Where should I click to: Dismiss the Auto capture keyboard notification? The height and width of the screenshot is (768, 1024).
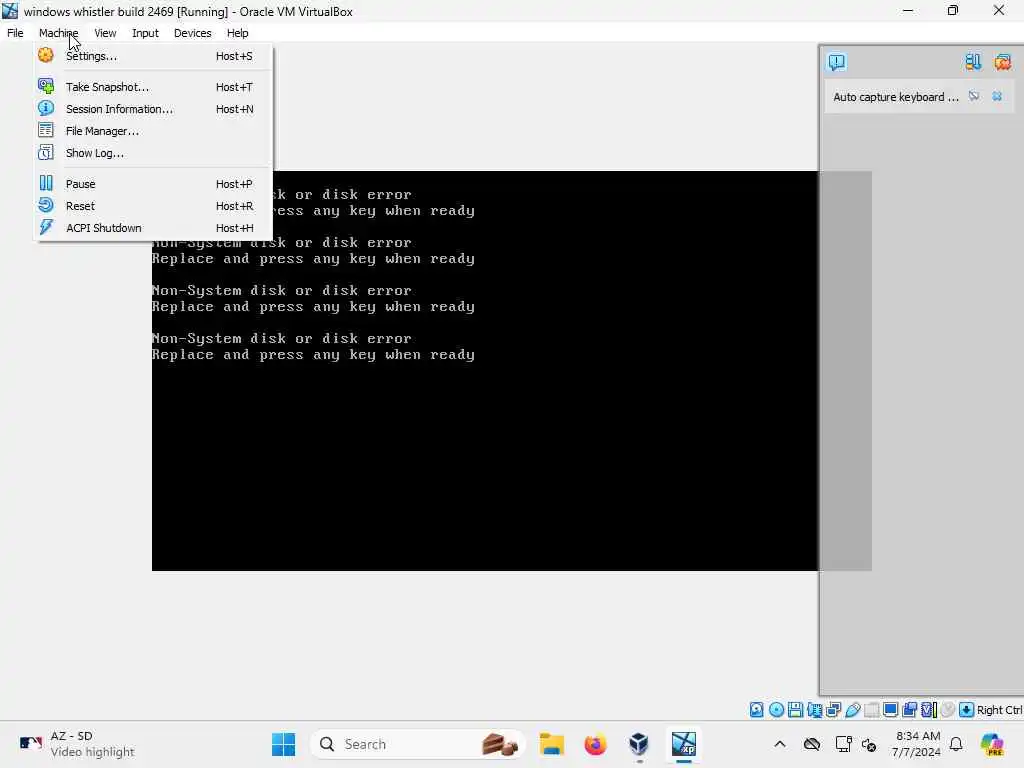point(997,97)
